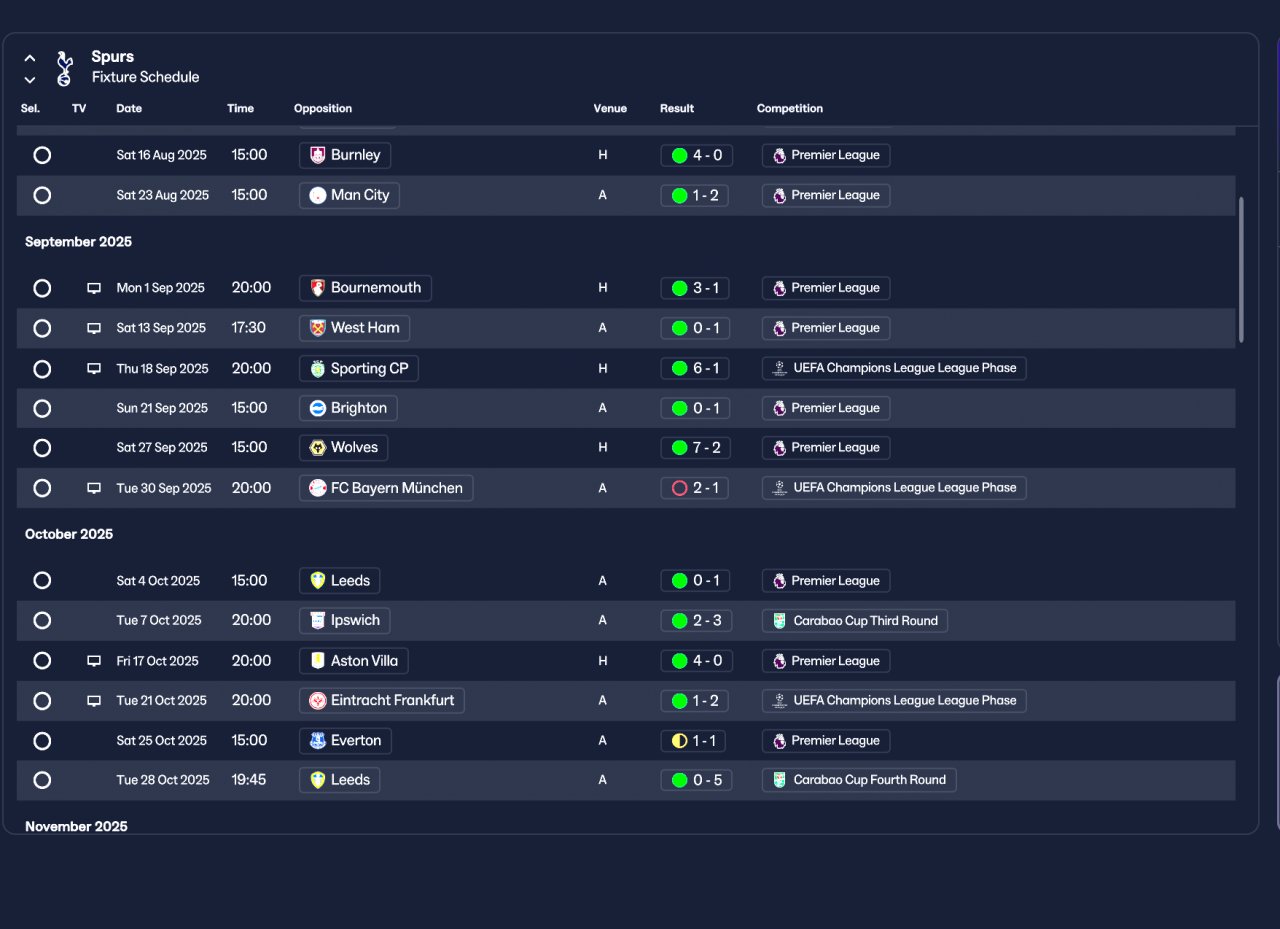Select the Man City fixture radio button
Viewport: 1280px width, 929px height.
[42, 195]
